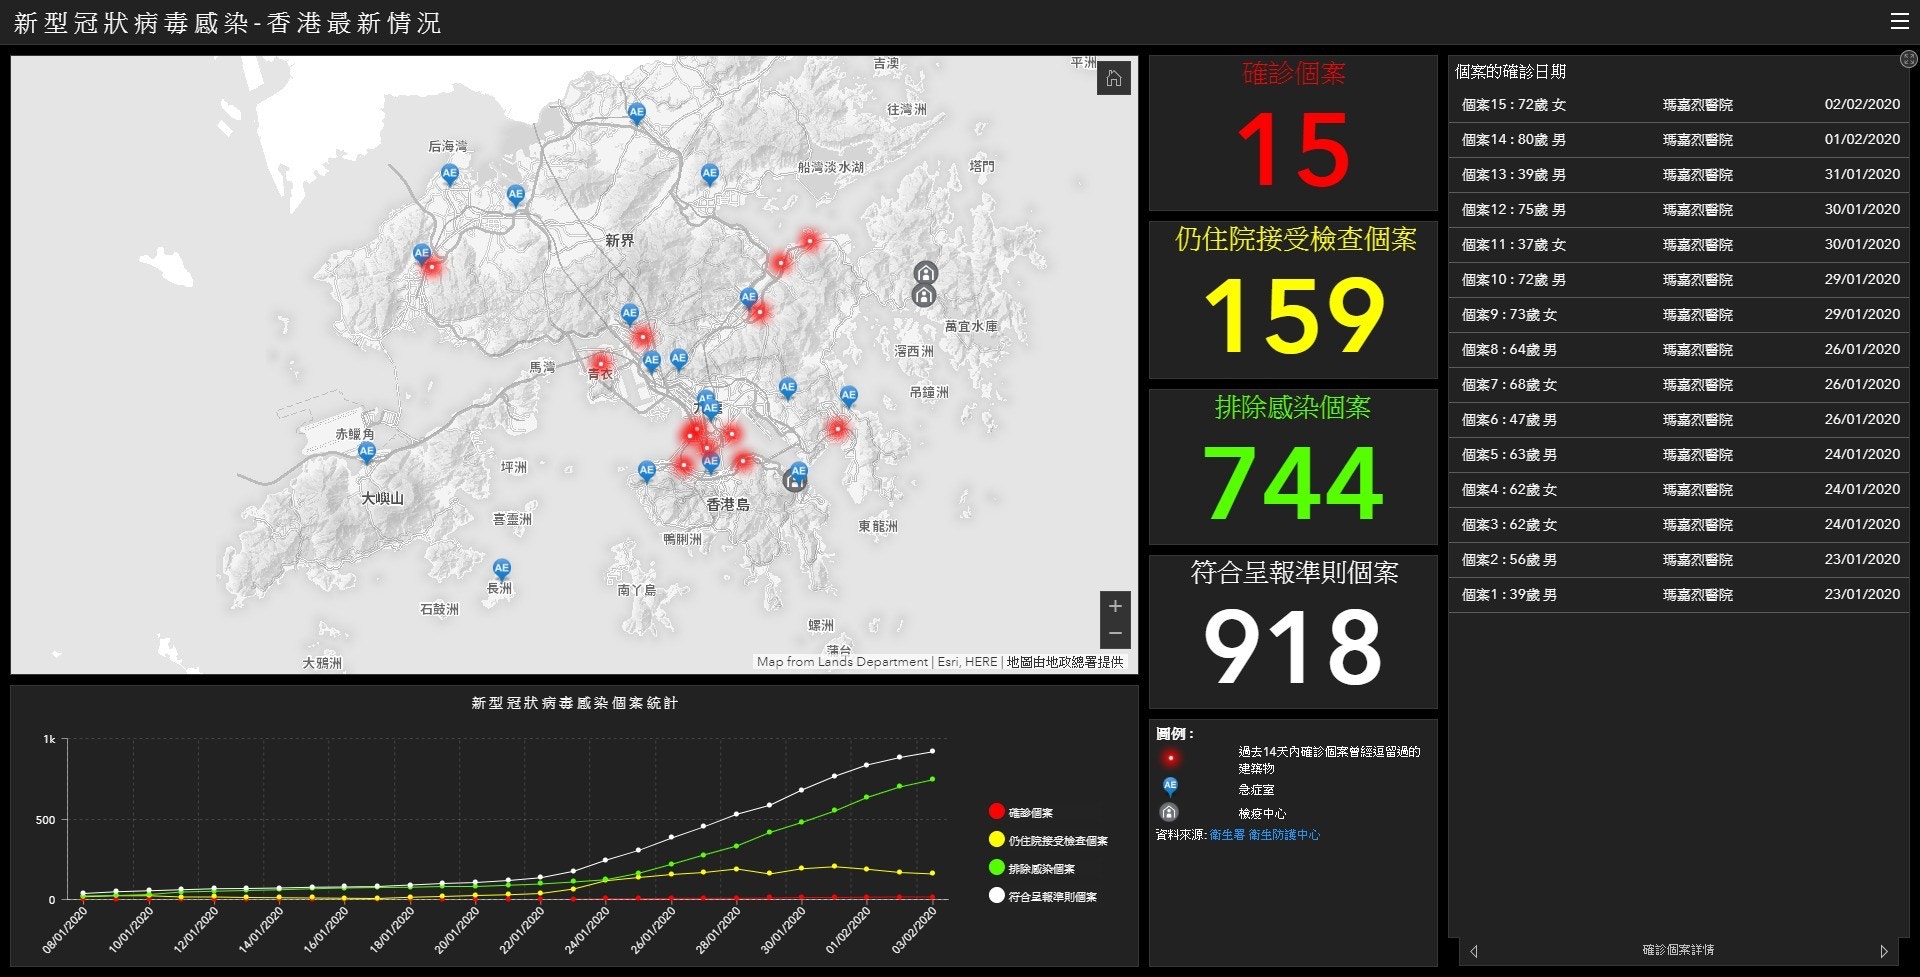Click the left arrow beside 確診個案詳情

pos(1474,951)
